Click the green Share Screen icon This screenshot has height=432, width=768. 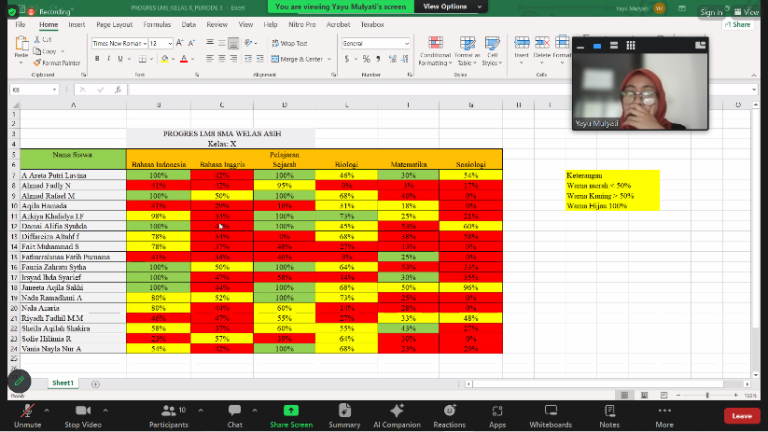coord(291,410)
